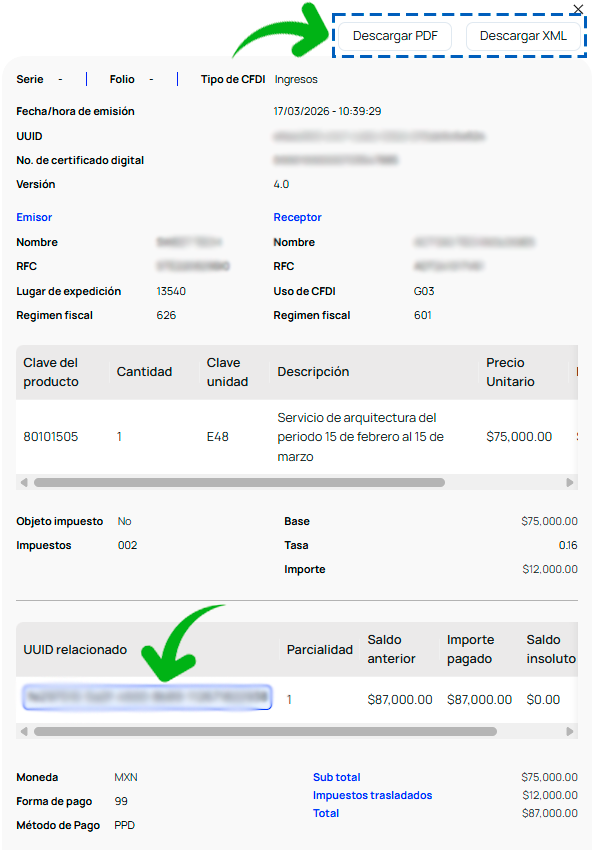Click the Clave del producto column header
The image size is (592, 850).
coord(51,372)
